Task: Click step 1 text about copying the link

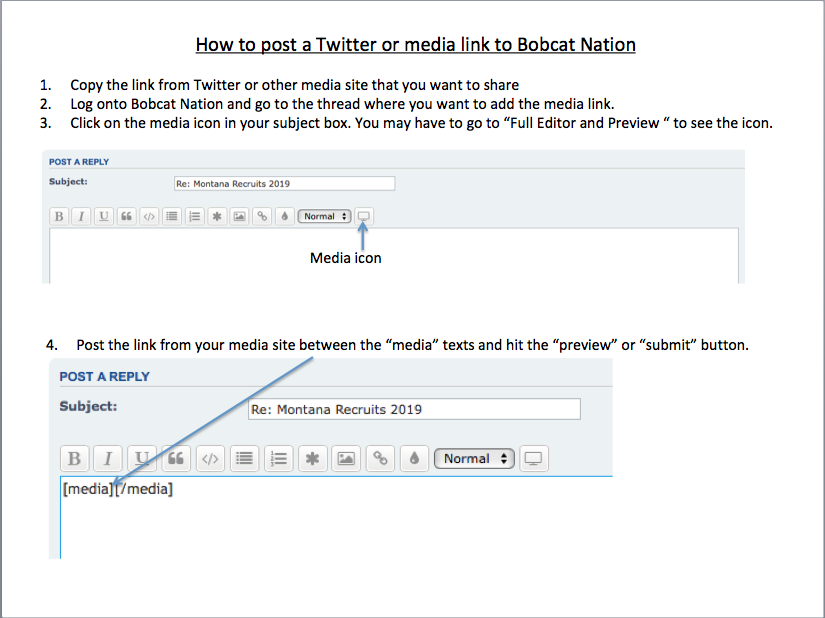Action: click(295, 85)
